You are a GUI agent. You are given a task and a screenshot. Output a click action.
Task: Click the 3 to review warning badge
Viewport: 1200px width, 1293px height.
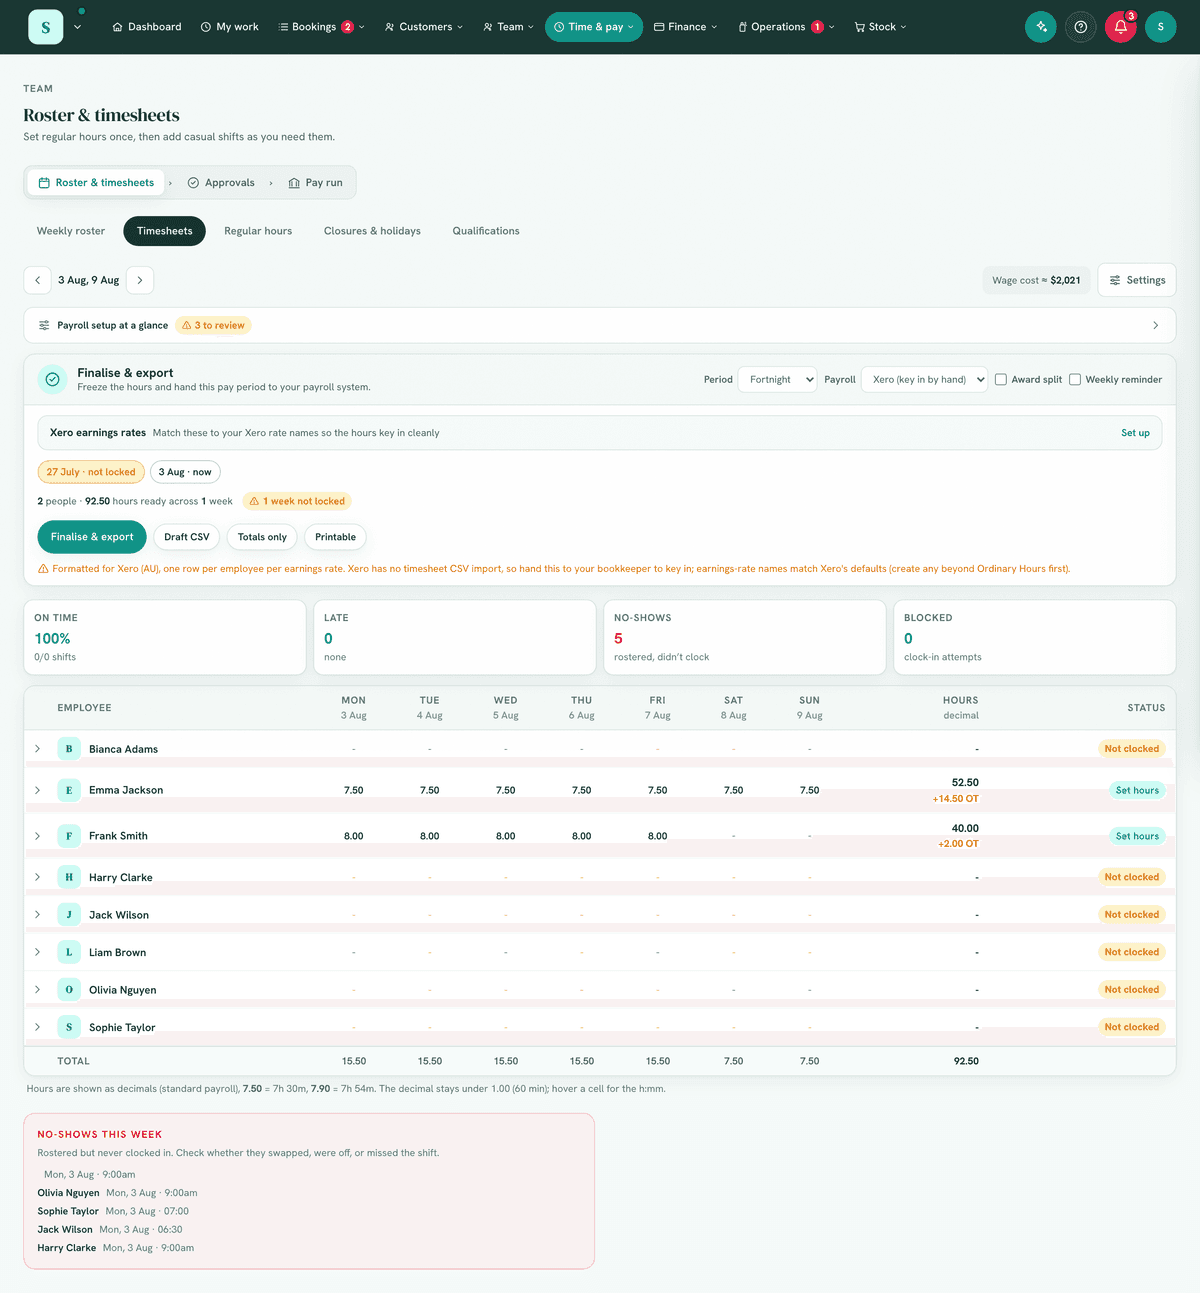[213, 325]
